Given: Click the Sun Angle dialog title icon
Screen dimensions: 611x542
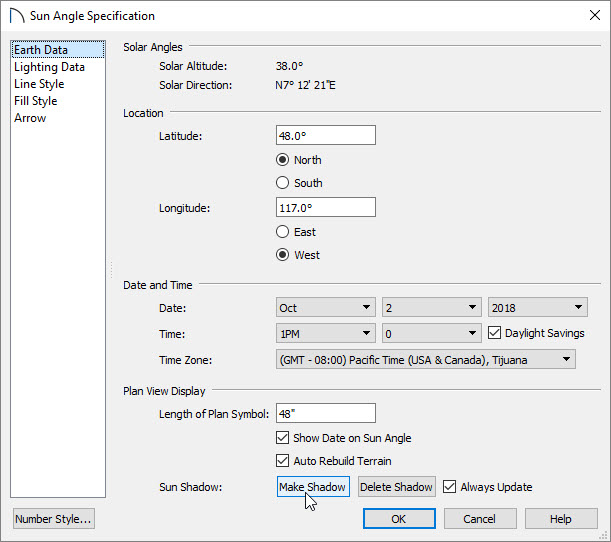Looking at the screenshot, I should coord(17,16).
